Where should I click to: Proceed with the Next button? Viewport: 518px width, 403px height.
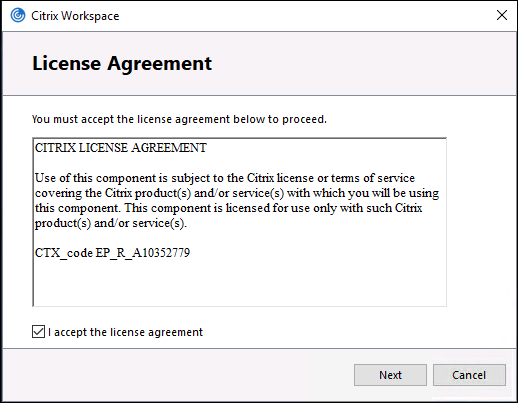click(390, 375)
